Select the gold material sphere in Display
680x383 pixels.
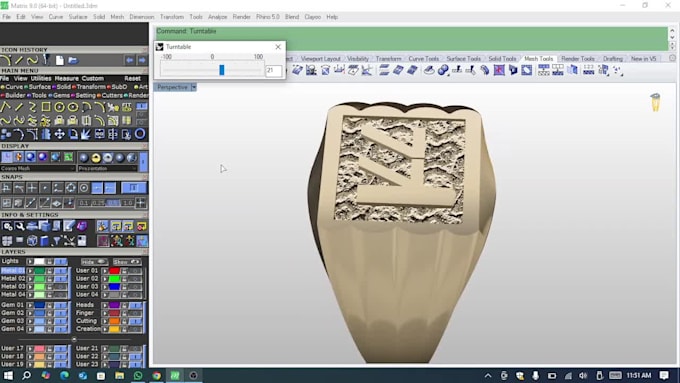[96, 157]
